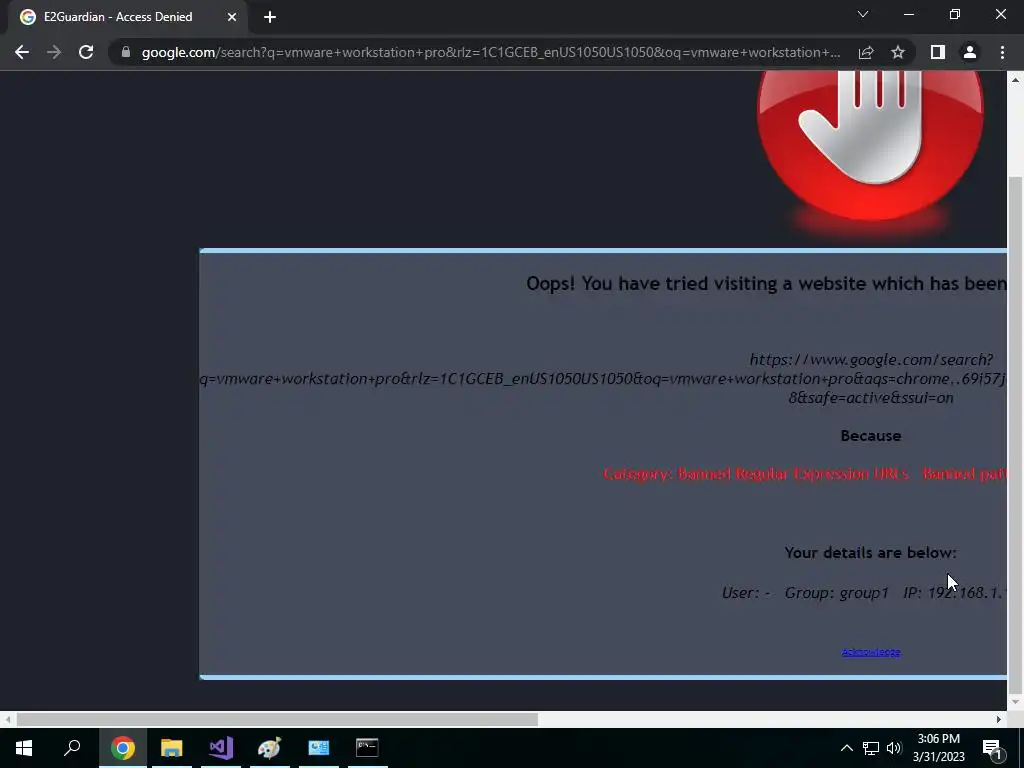Open the Chrome three-dot menu
This screenshot has width=1024, height=768.
pyautogui.click(x=1002, y=52)
